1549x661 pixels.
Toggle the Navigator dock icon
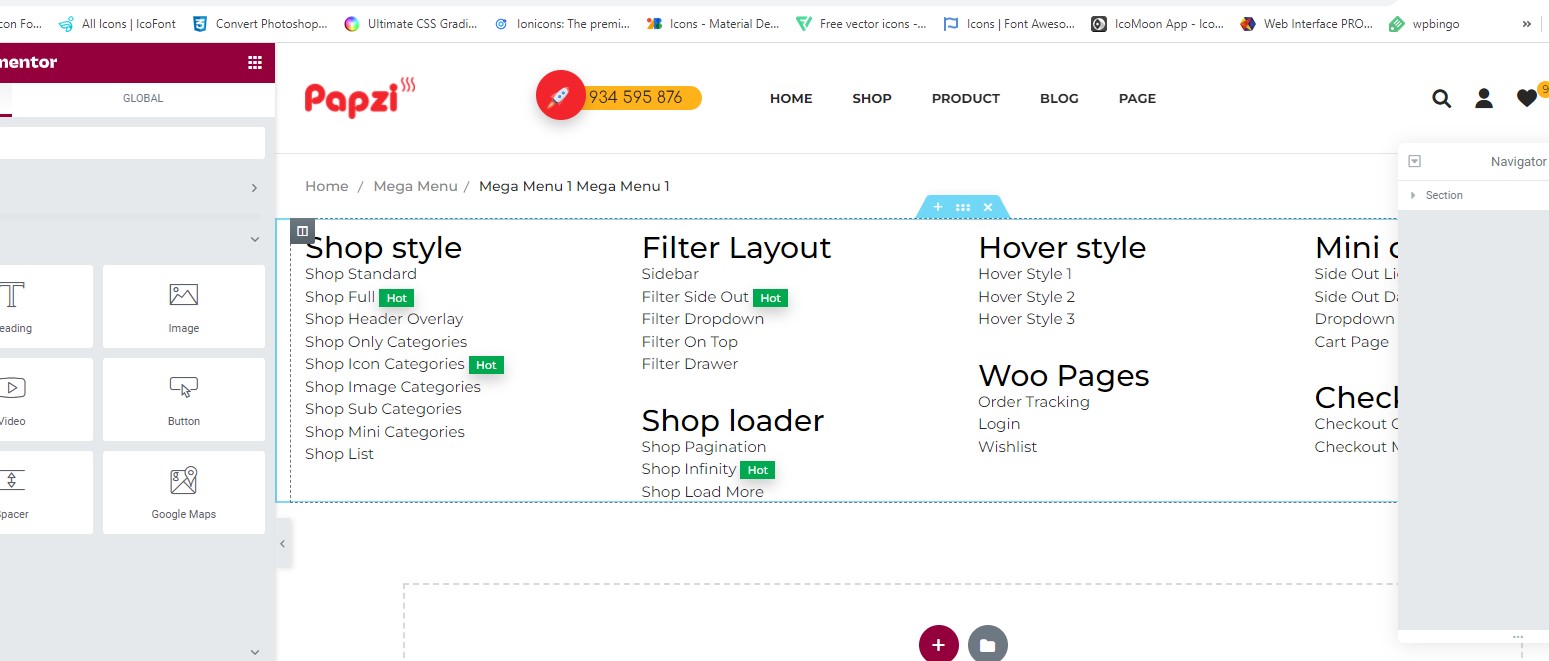tap(1414, 162)
